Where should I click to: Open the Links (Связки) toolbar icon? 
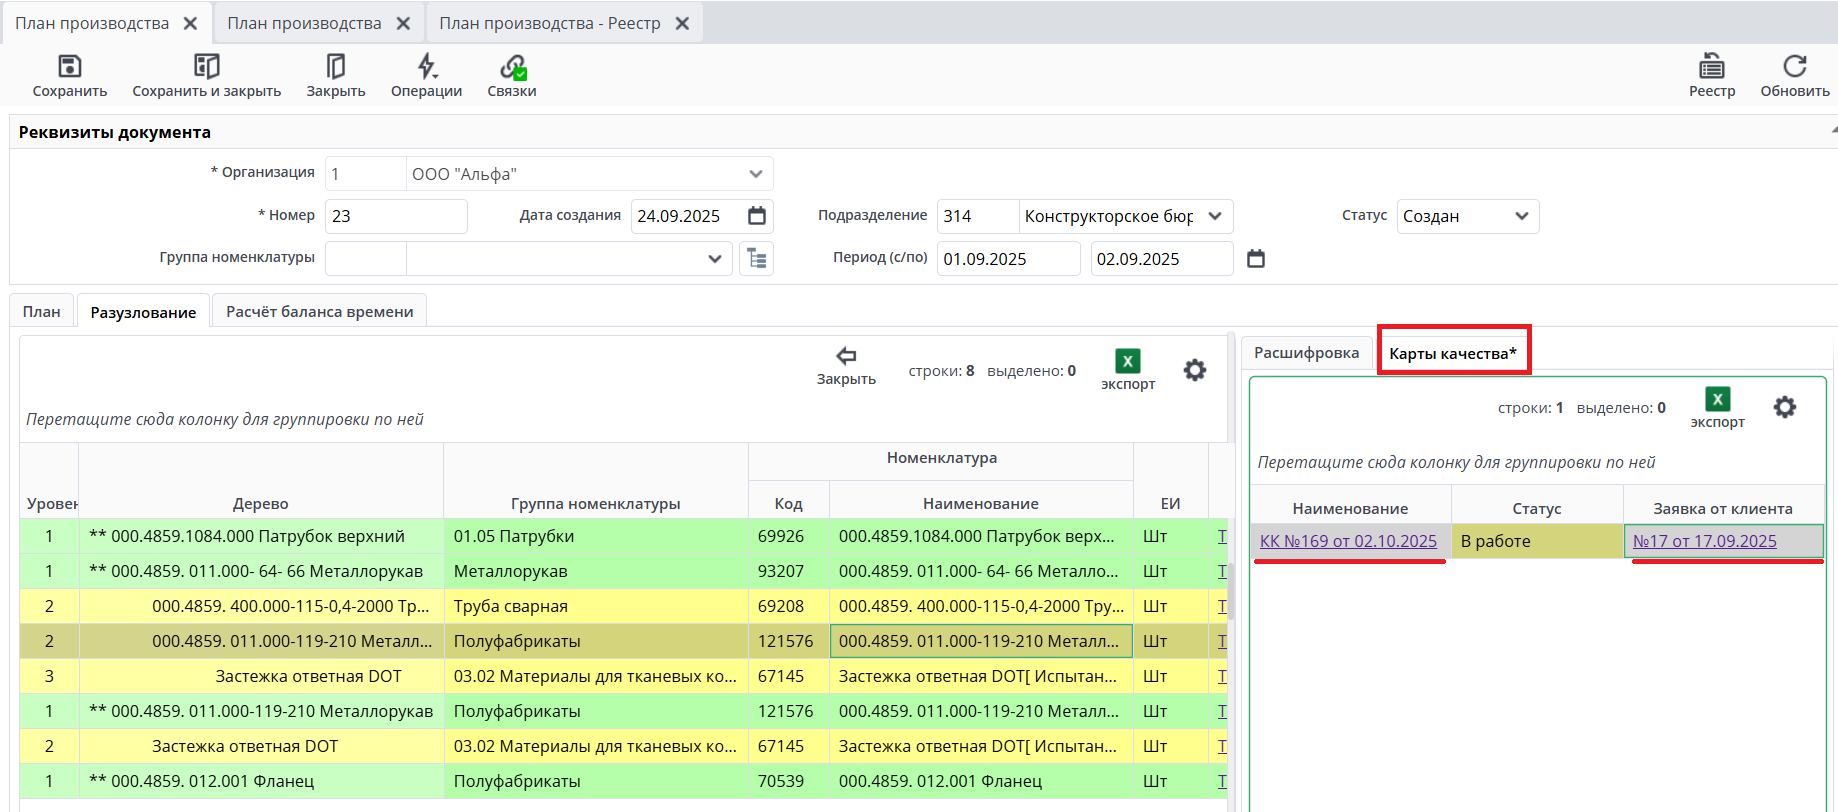[x=512, y=67]
